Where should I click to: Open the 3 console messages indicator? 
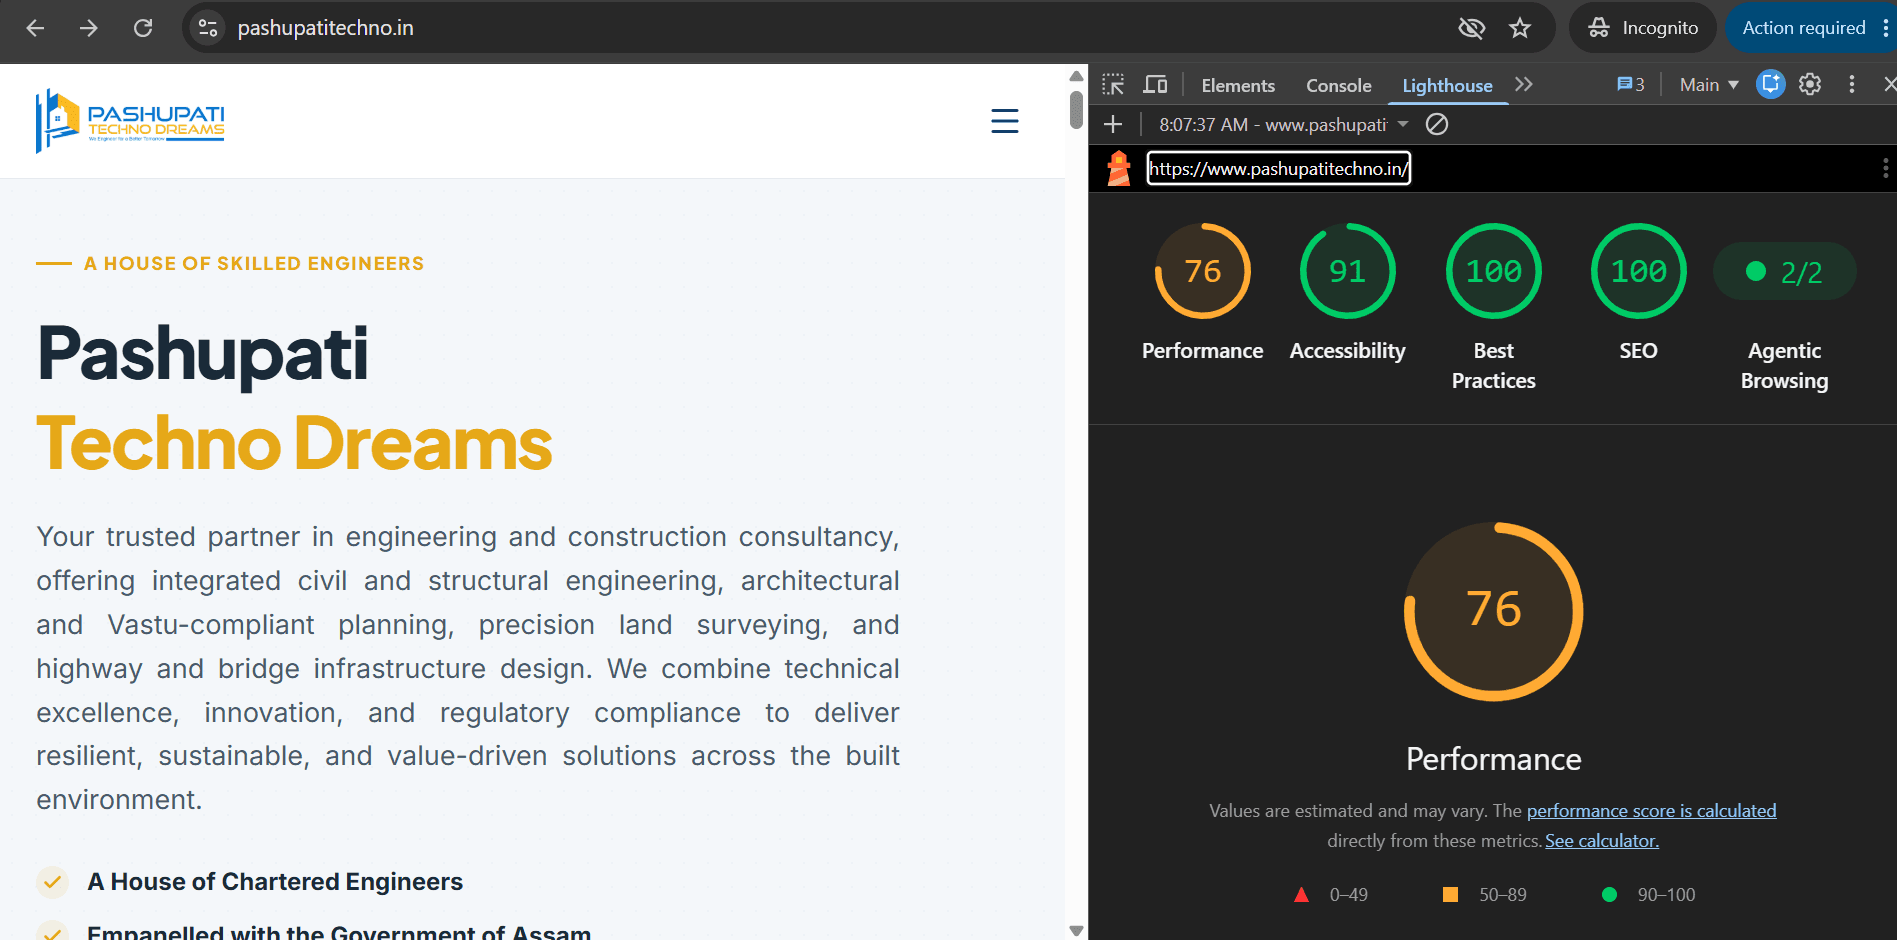point(1630,85)
